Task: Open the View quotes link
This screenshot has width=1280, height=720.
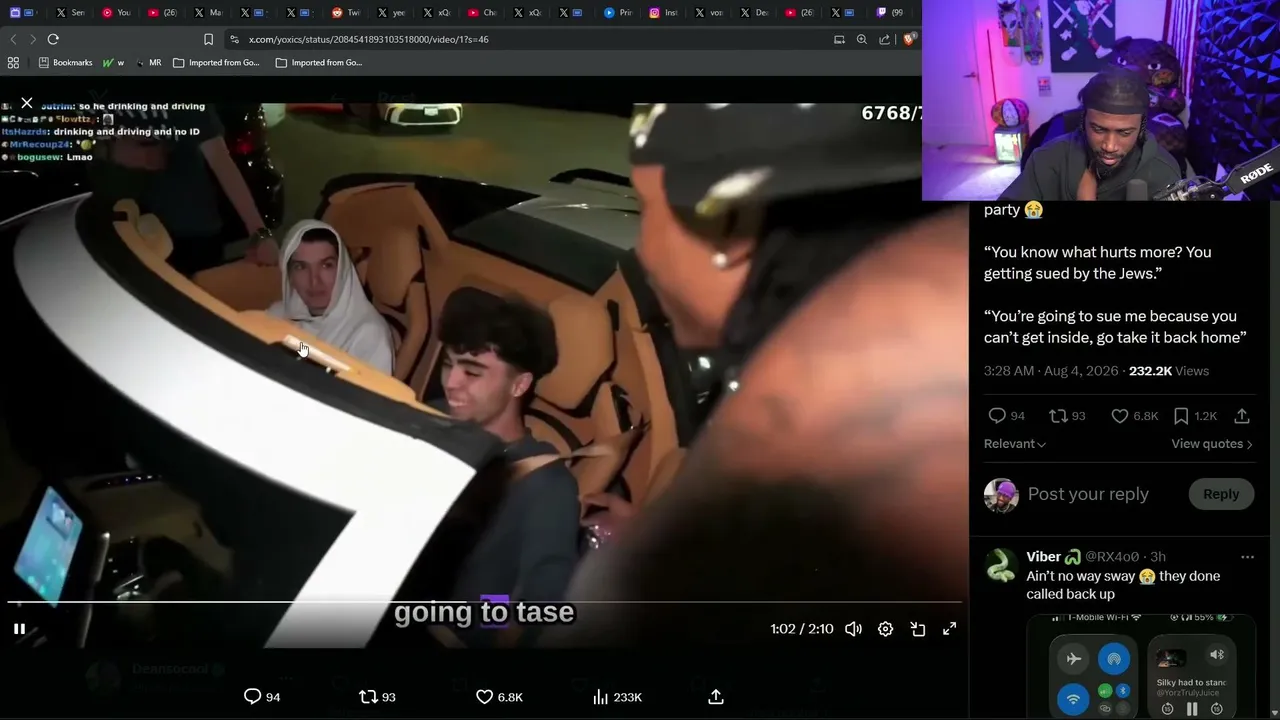Action: coord(1212,444)
